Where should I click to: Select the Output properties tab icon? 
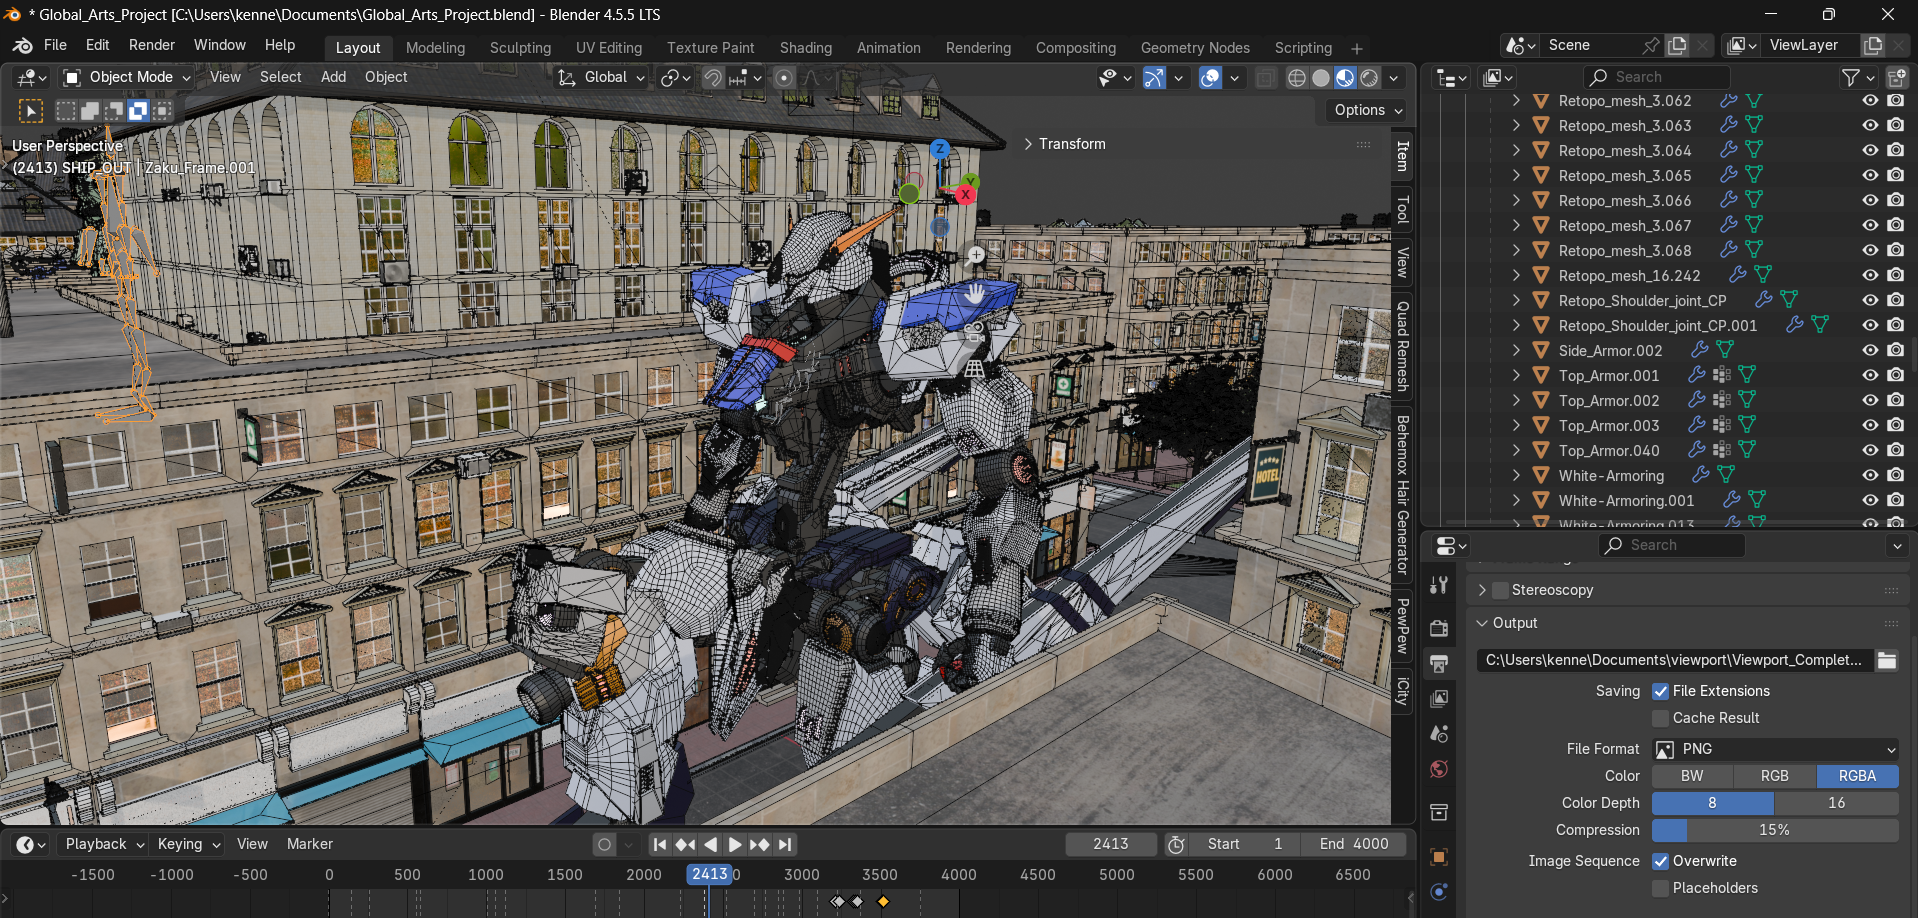click(1439, 663)
